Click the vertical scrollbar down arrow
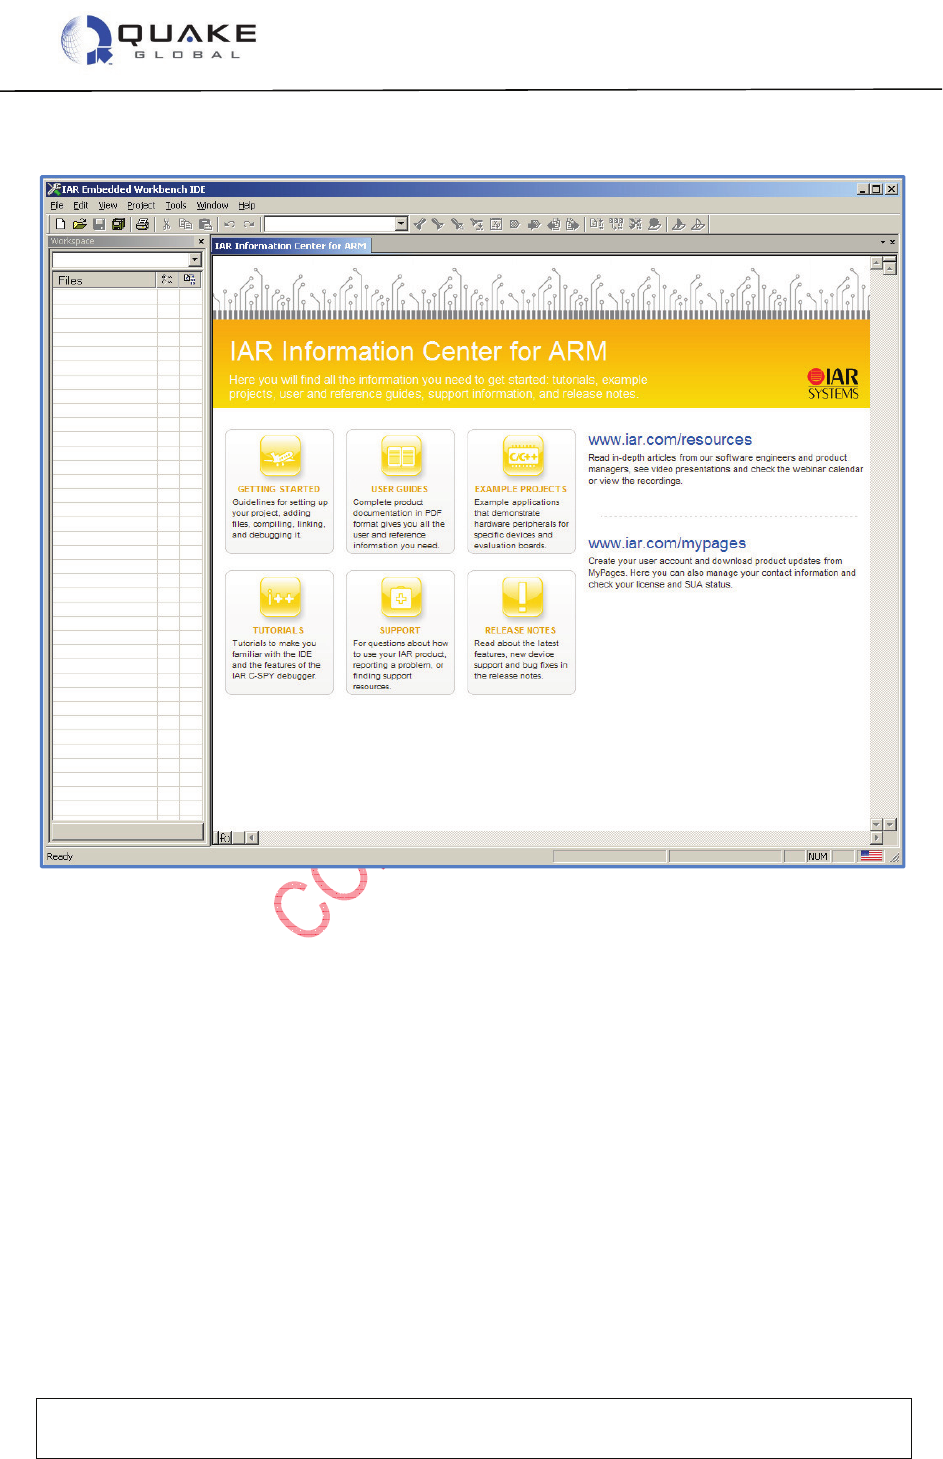Viewport: 943px width, 1459px height. [876, 825]
